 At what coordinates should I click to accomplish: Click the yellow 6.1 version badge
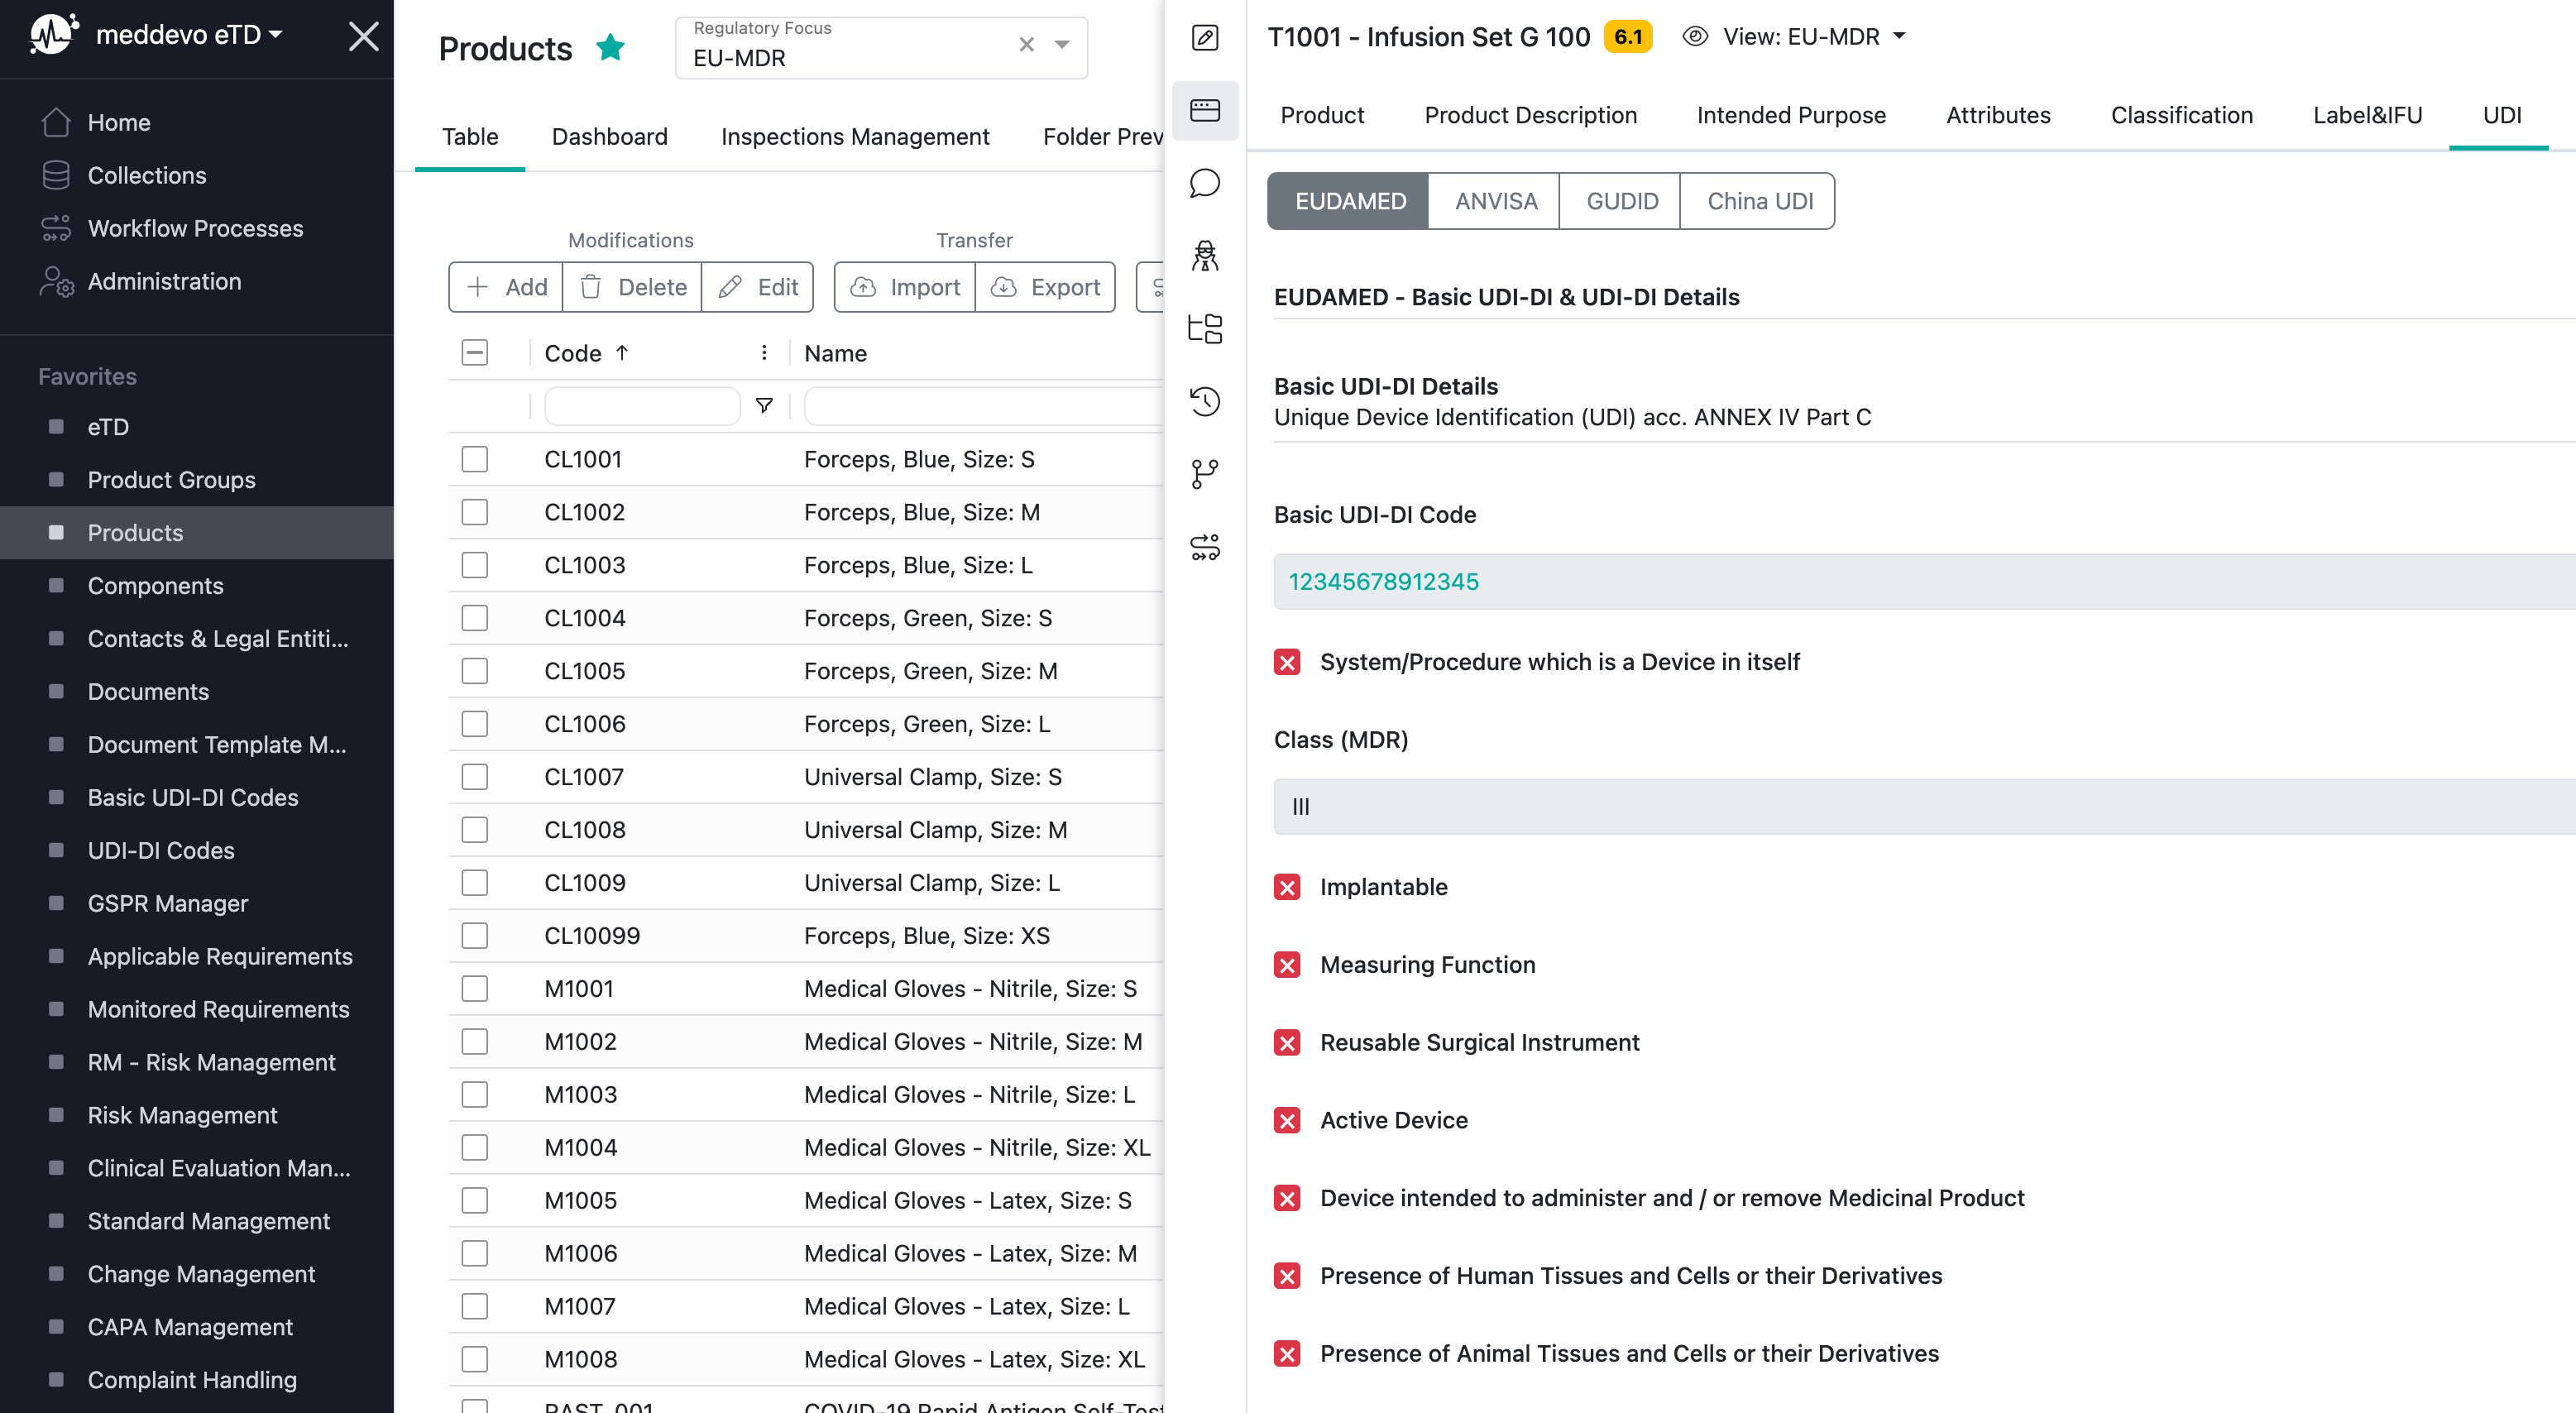click(x=1627, y=37)
